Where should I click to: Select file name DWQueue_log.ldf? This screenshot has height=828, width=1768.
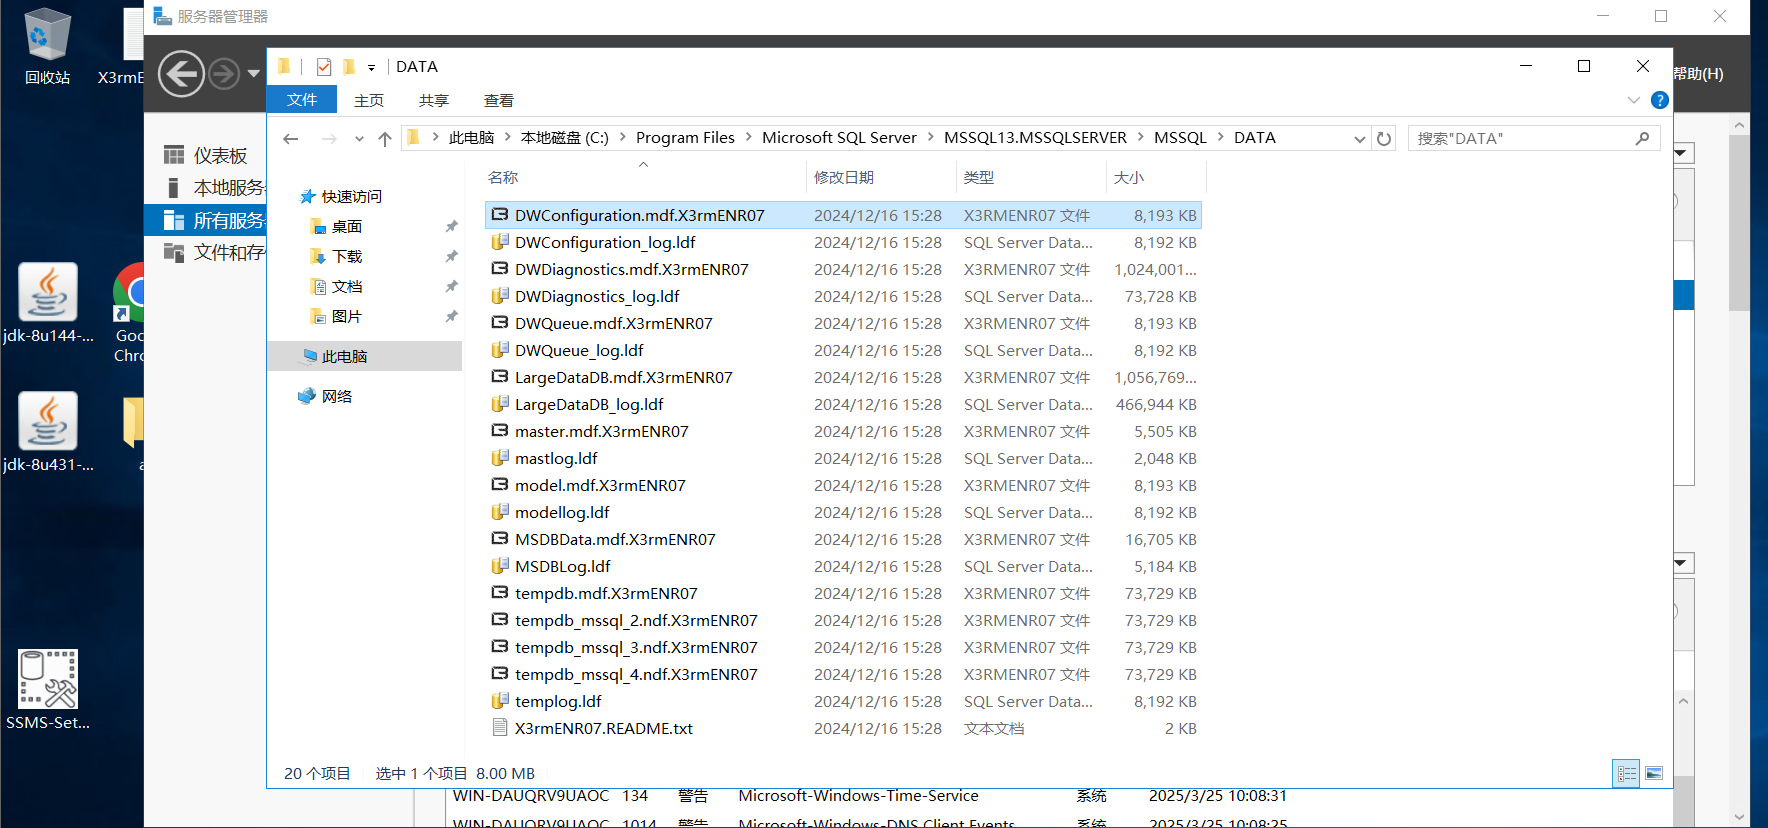click(579, 350)
